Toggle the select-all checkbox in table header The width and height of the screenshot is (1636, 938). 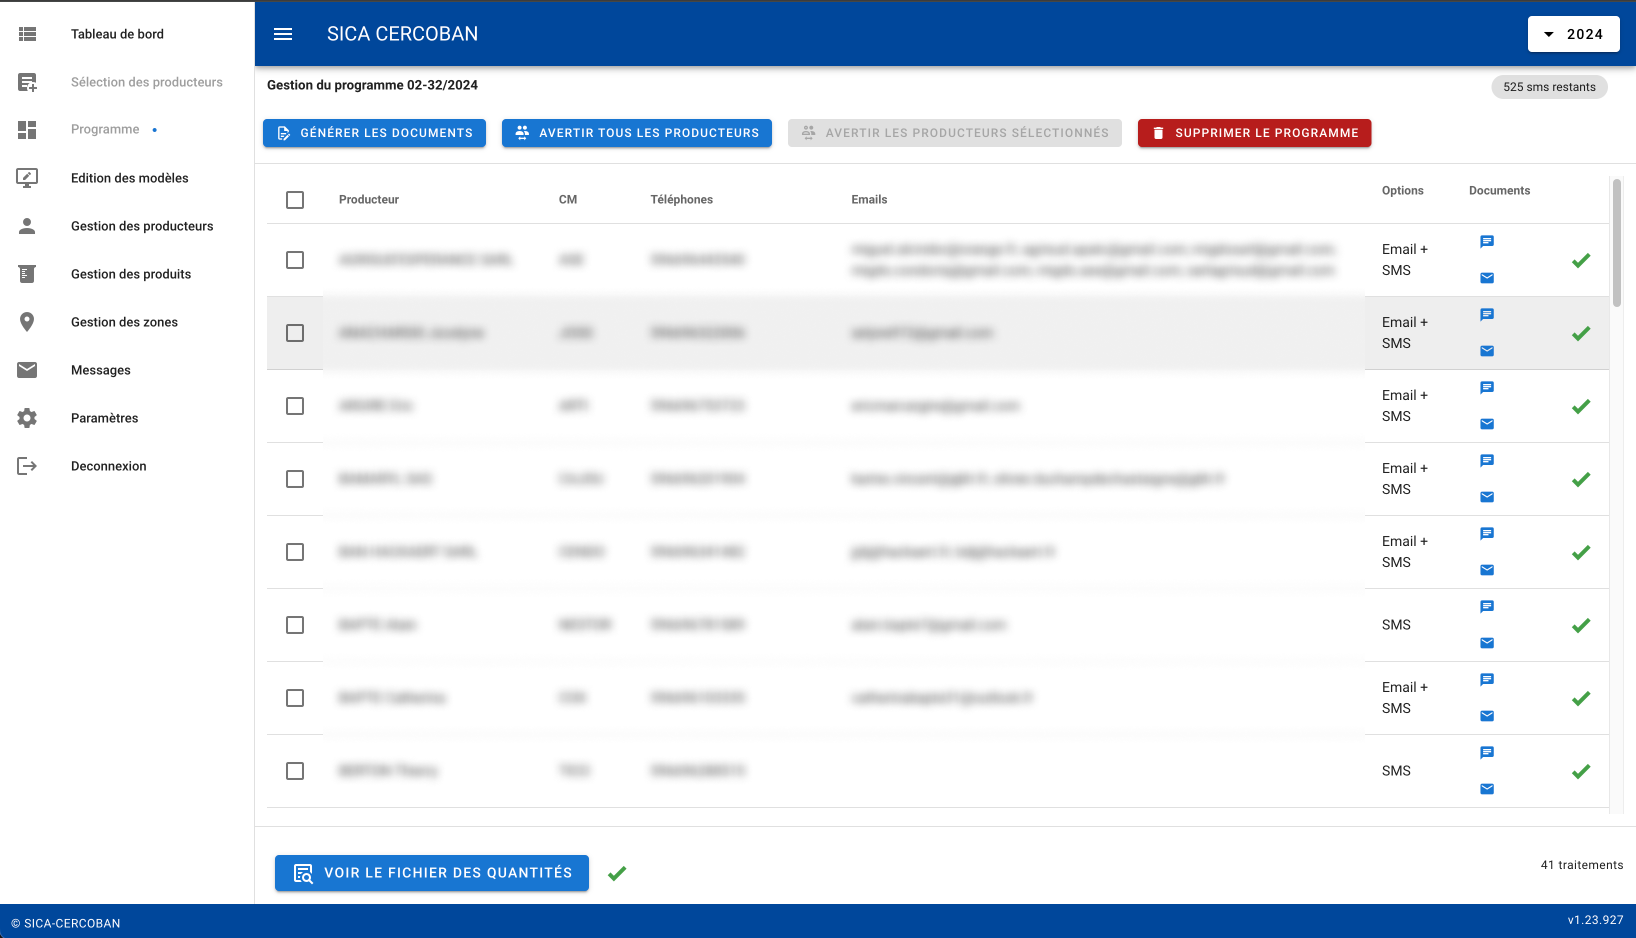pyautogui.click(x=295, y=200)
